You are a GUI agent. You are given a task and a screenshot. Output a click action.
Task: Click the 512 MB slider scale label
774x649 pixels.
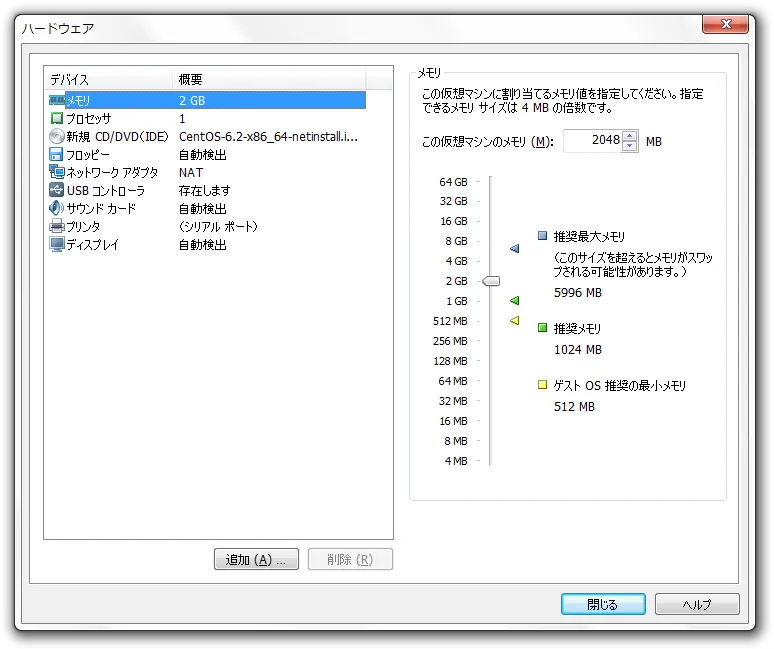tap(450, 321)
